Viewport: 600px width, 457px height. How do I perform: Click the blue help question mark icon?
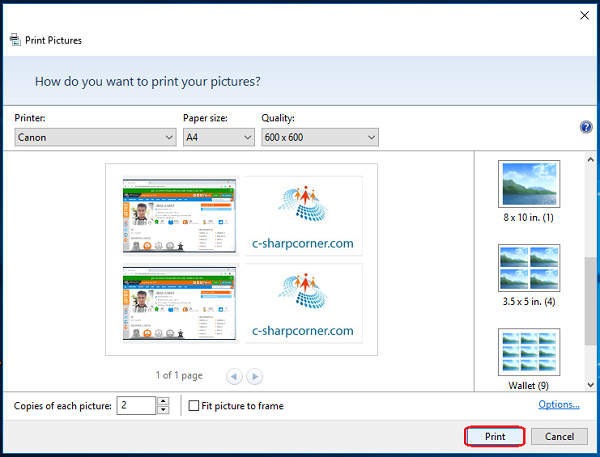click(586, 127)
